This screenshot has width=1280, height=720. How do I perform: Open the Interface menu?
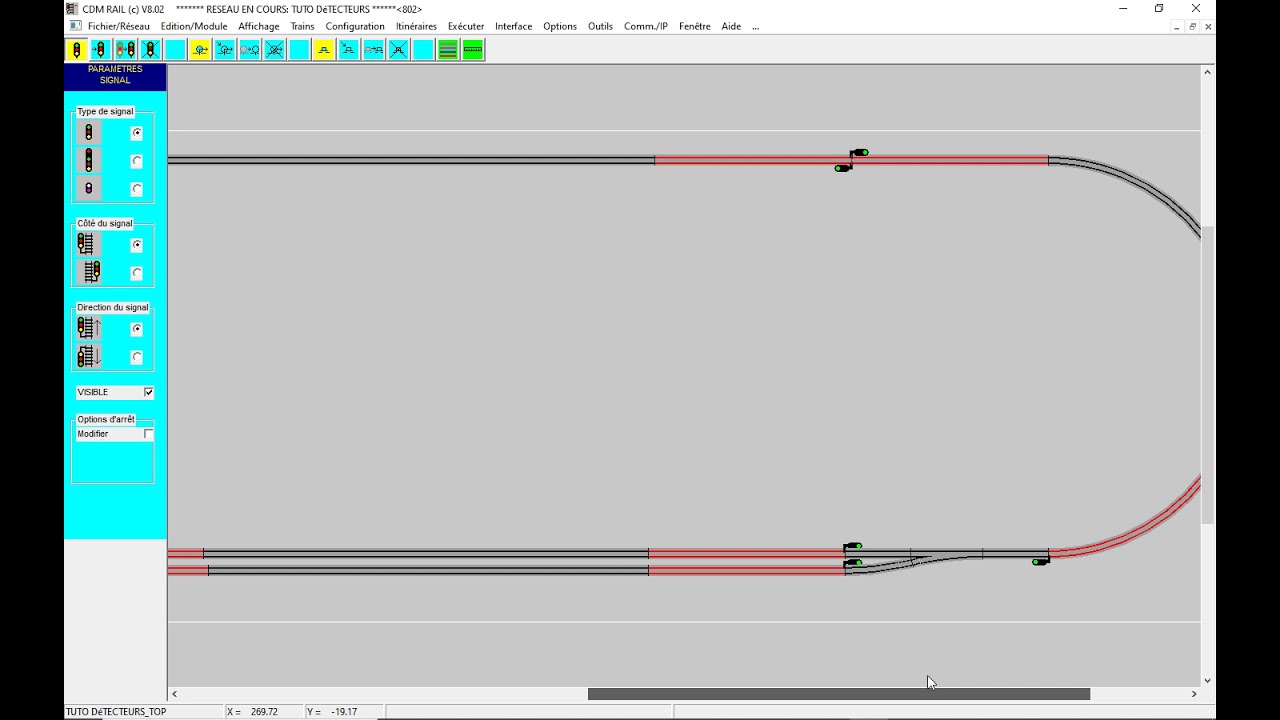(514, 26)
